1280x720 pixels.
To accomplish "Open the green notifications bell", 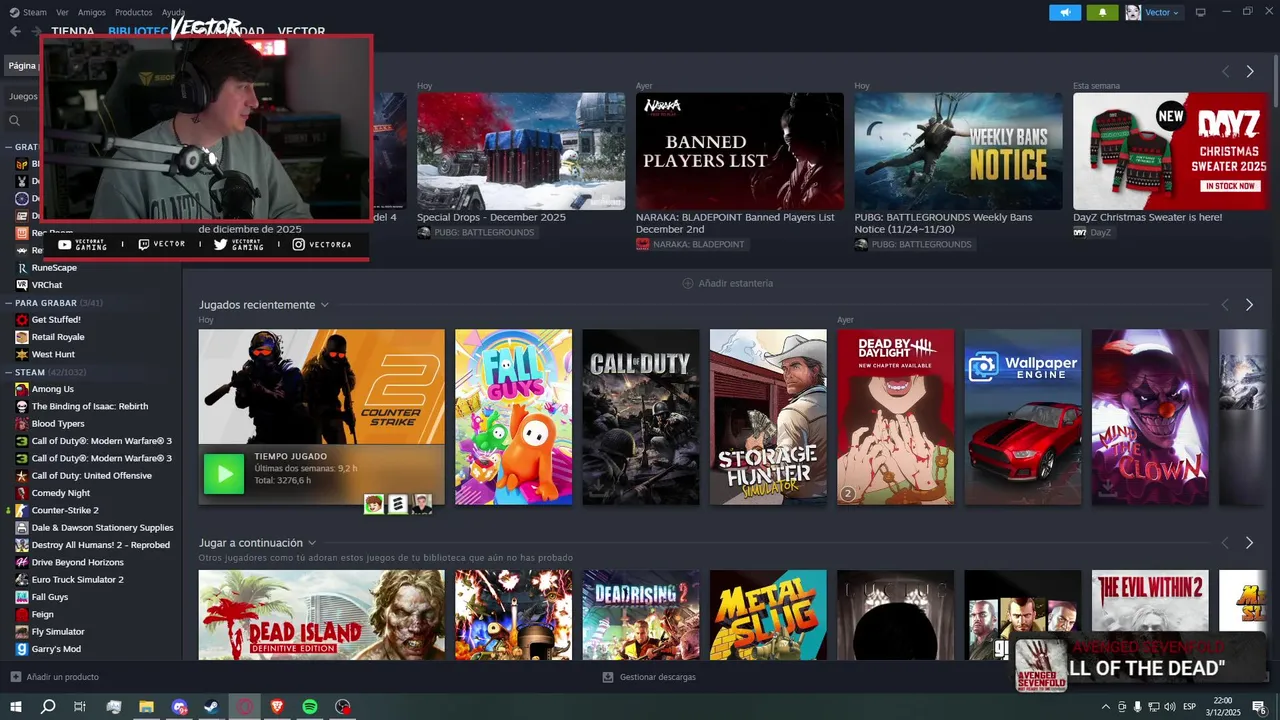I will pyautogui.click(x=1103, y=12).
